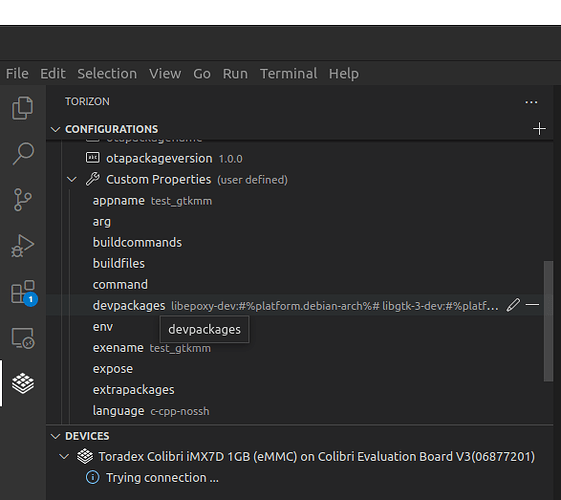The image size is (561, 500).
Task: Collapse the CONFIGURATIONS section
Action: 55,129
